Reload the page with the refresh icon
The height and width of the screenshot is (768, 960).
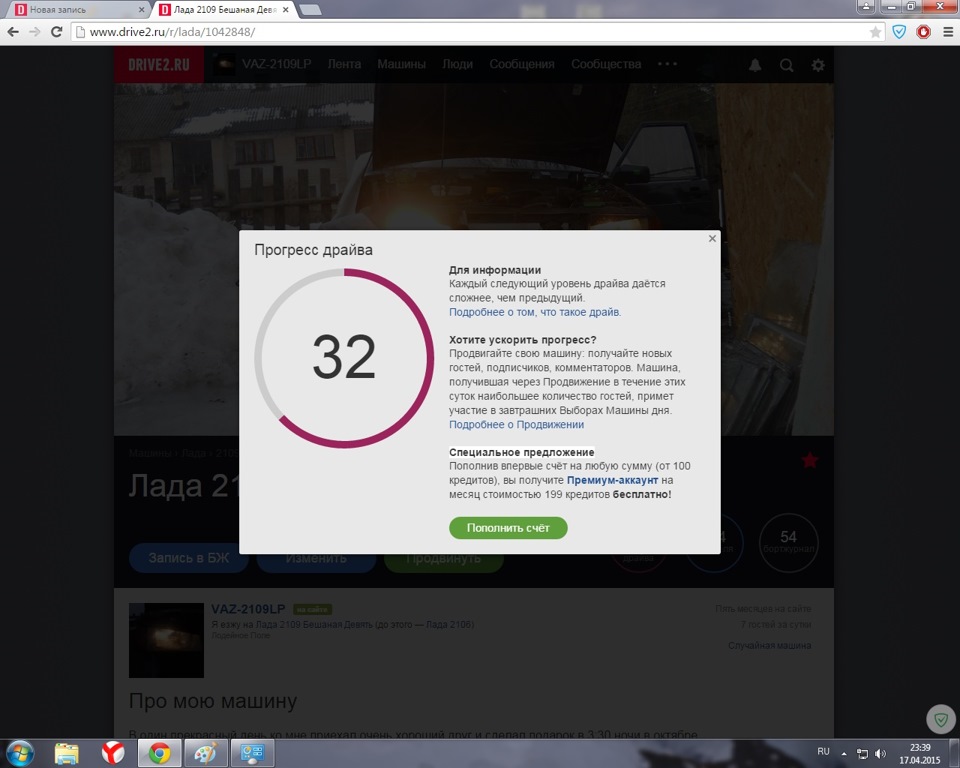point(56,32)
